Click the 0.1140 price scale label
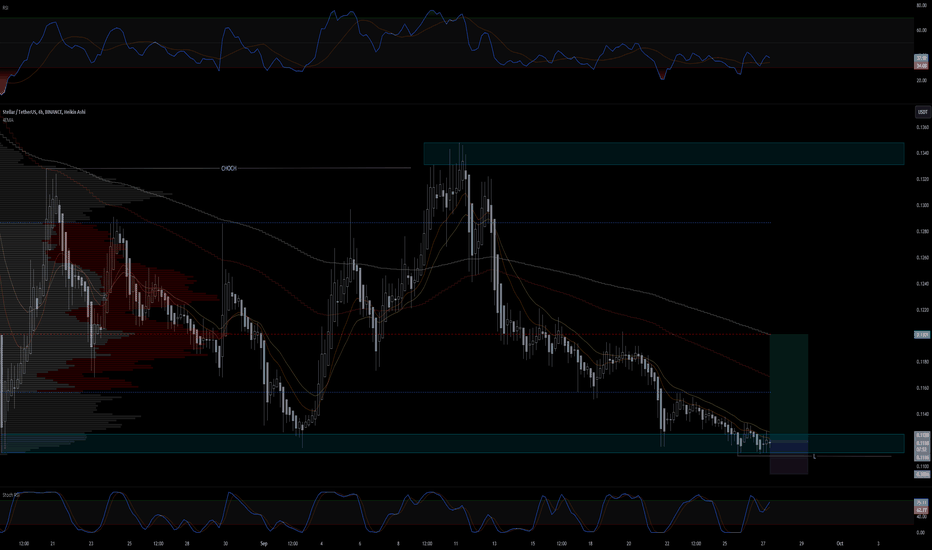 point(923,414)
